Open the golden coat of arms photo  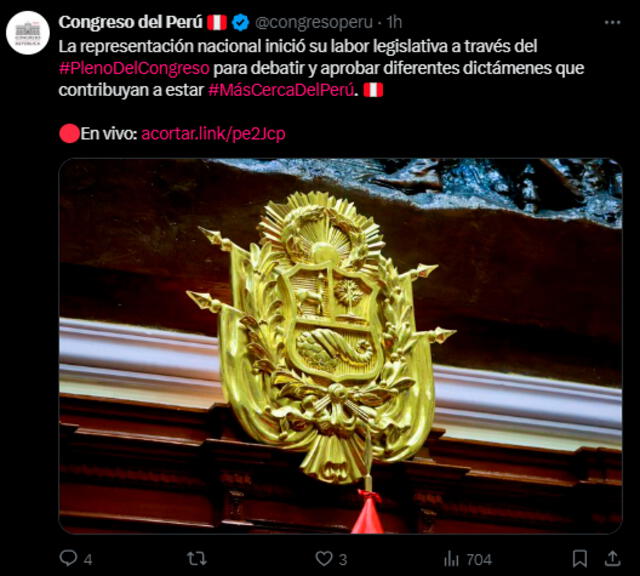click(340, 346)
